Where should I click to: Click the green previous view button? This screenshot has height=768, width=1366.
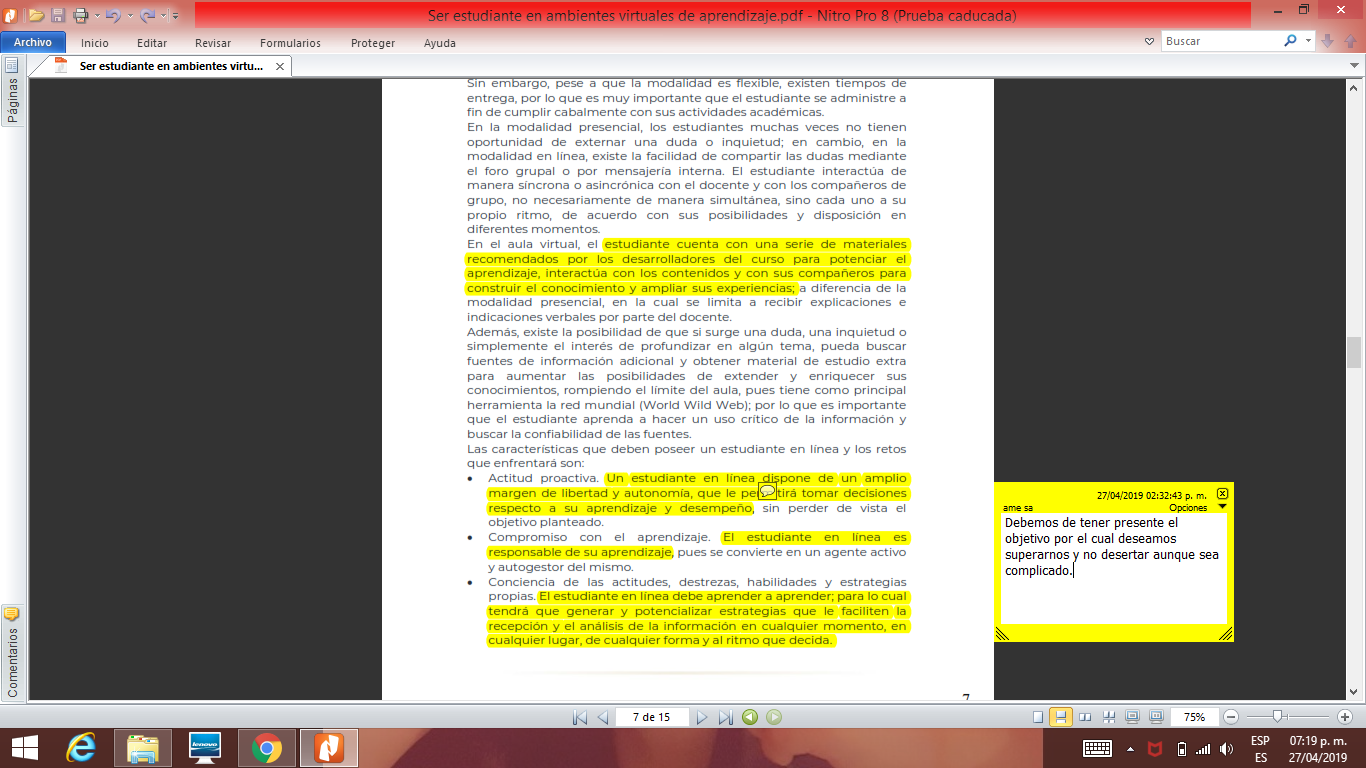pos(749,717)
